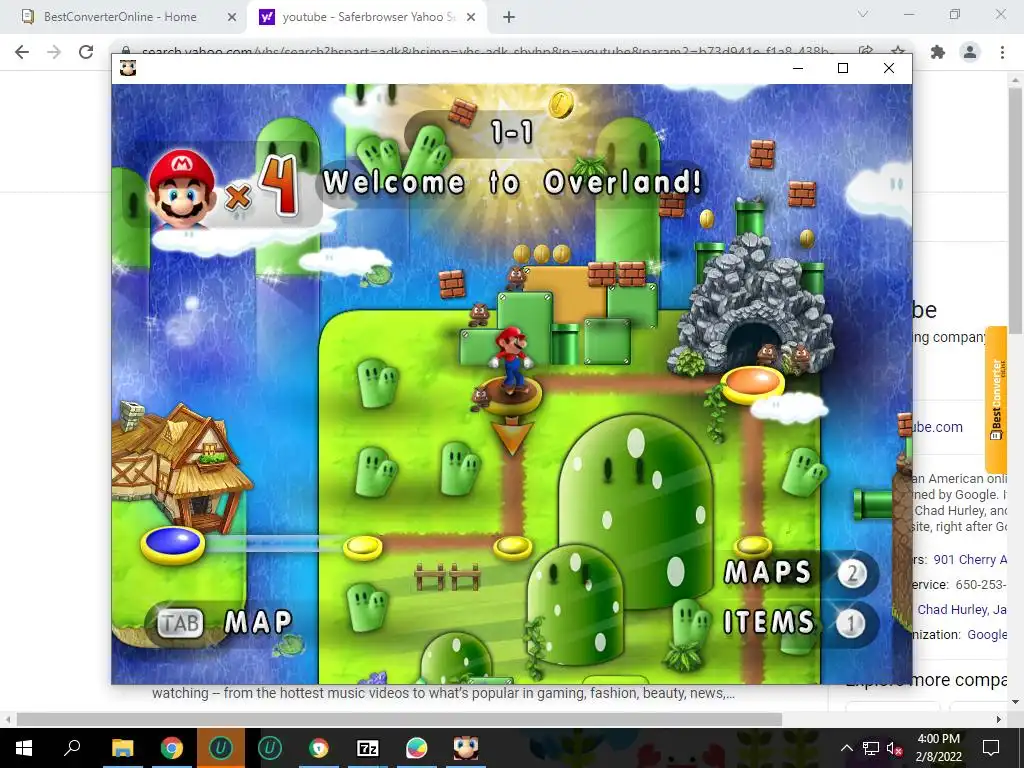Click the 1-1 level label
The image size is (1024, 768).
512,133
